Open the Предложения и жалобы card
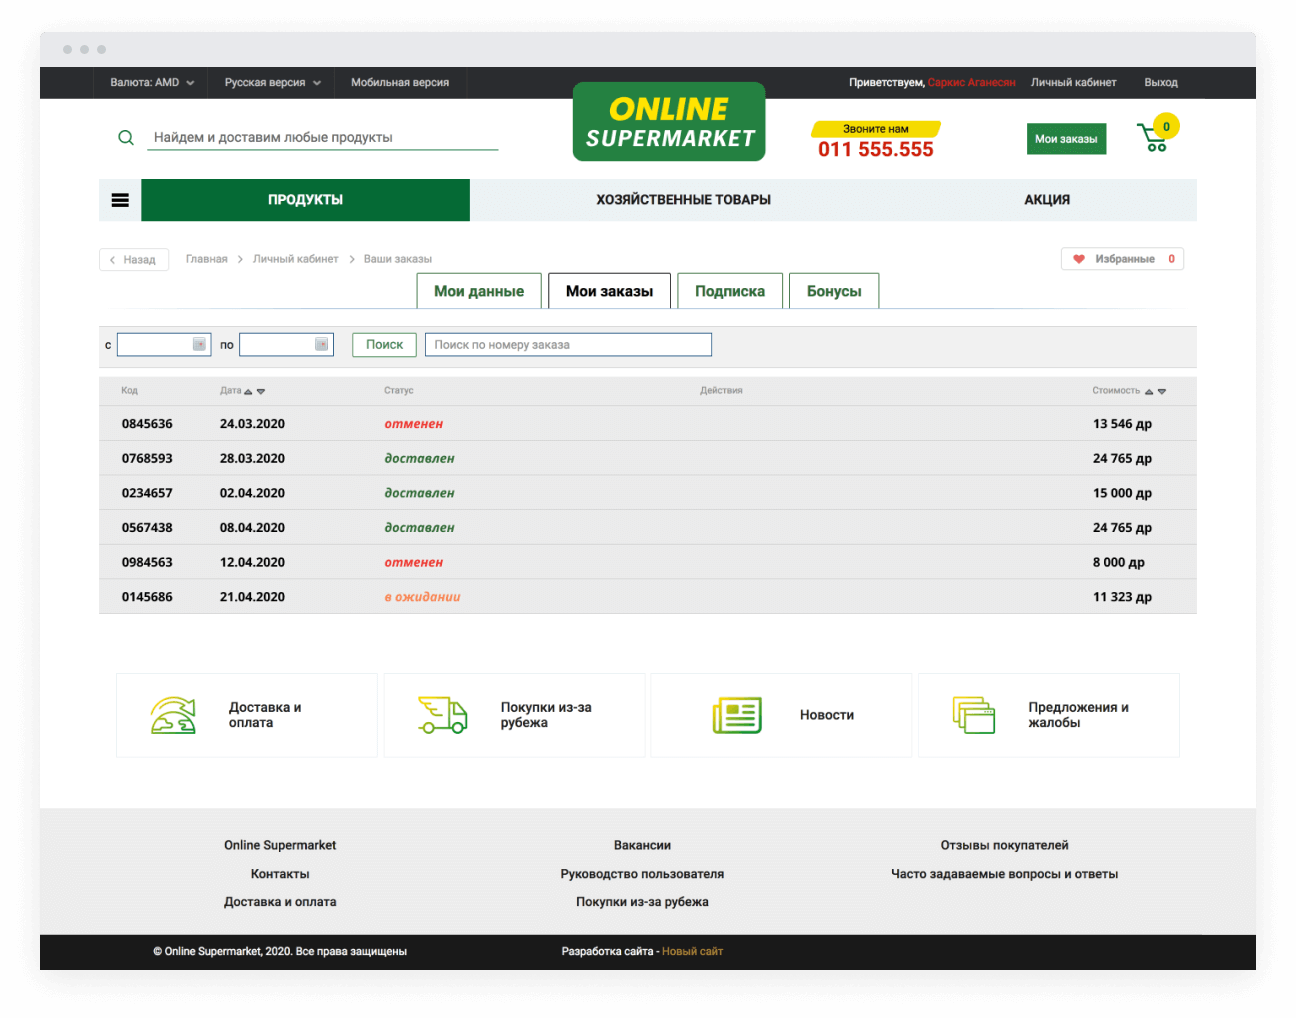This screenshot has width=1296, height=1018. tap(1048, 715)
